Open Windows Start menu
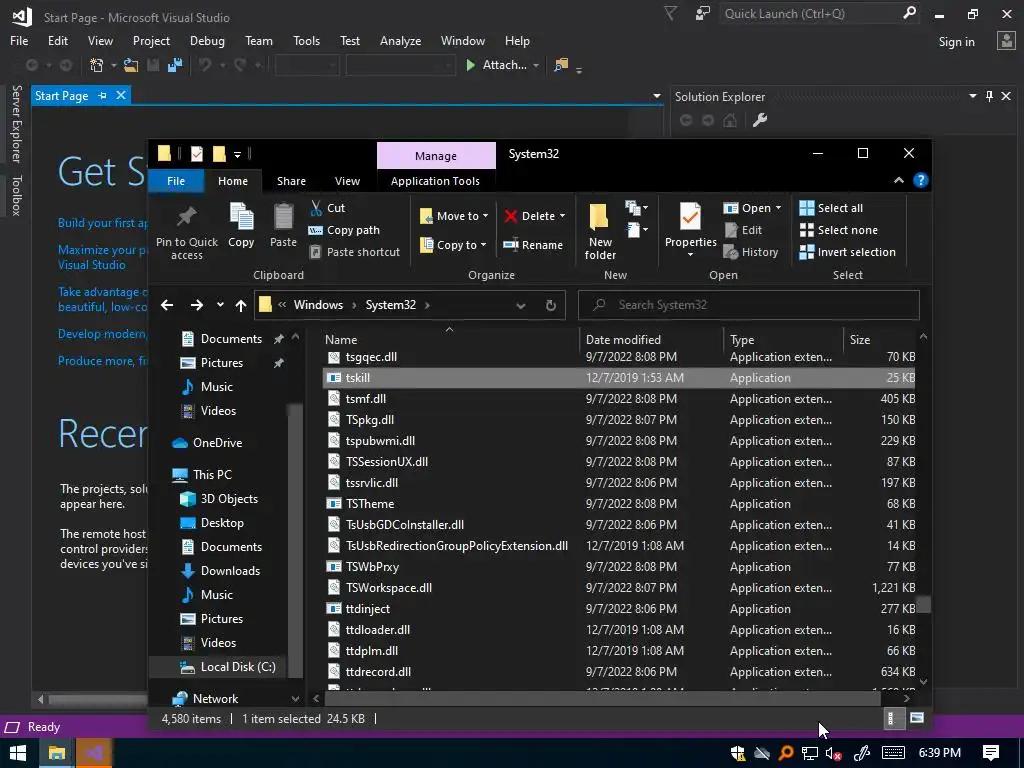1024x768 pixels. [18, 753]
